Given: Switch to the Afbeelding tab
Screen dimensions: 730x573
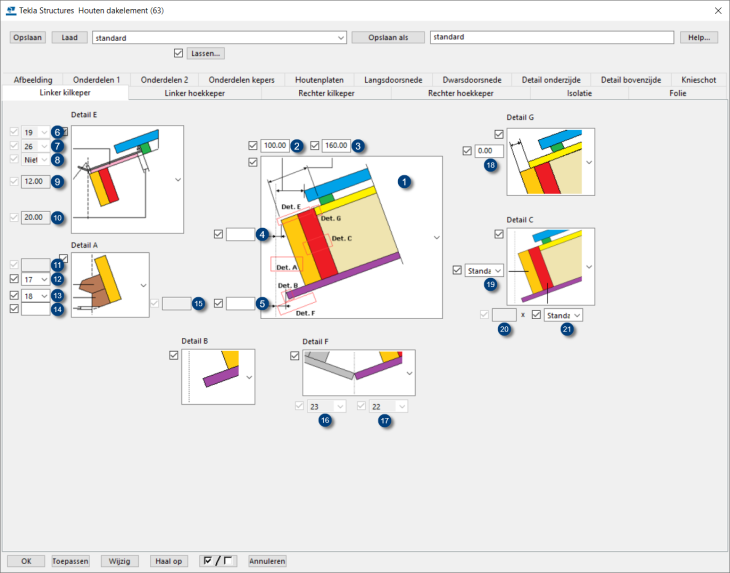Looking at the screenshot, I should point(33,80).
